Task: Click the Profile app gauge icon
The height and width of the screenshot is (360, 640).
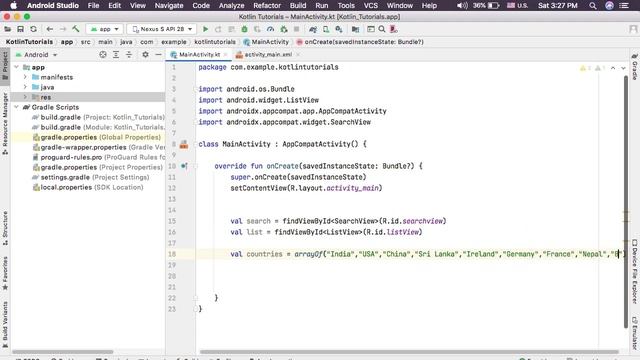Action: (x=270, y=29)
